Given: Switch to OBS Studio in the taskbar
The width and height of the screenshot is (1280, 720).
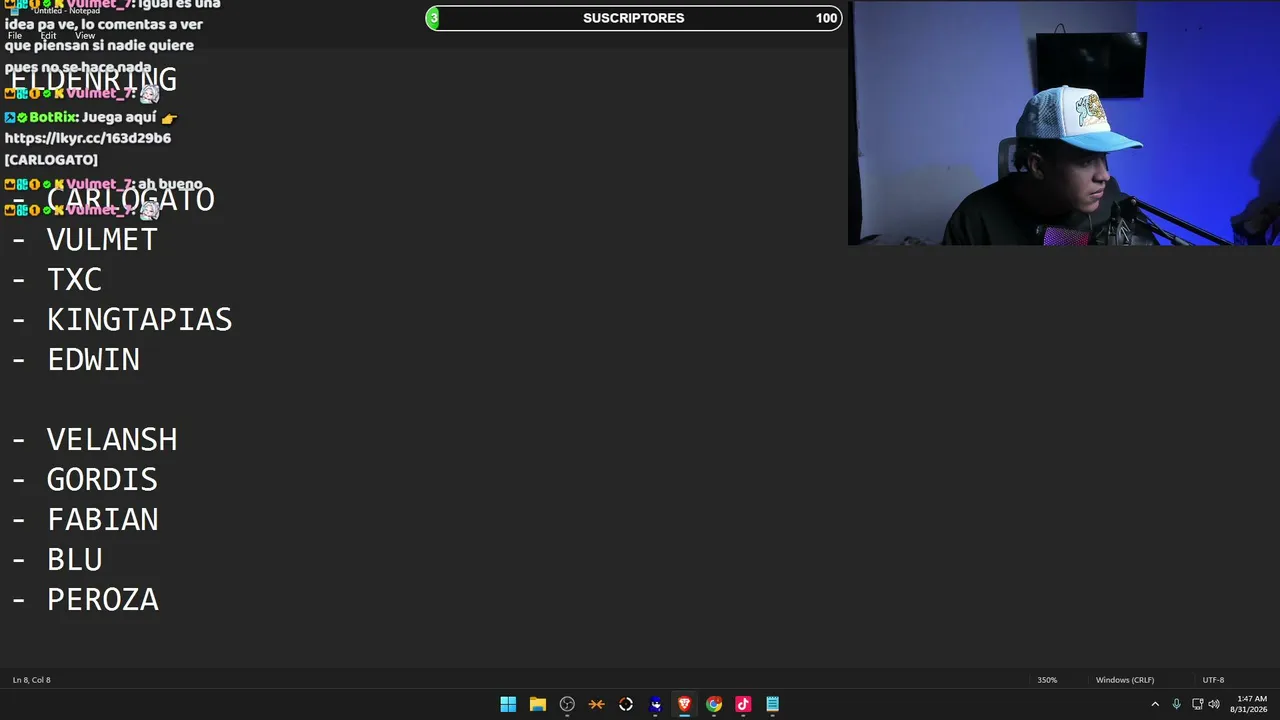Looking at the screenshot, I should [x=567, y=704].
